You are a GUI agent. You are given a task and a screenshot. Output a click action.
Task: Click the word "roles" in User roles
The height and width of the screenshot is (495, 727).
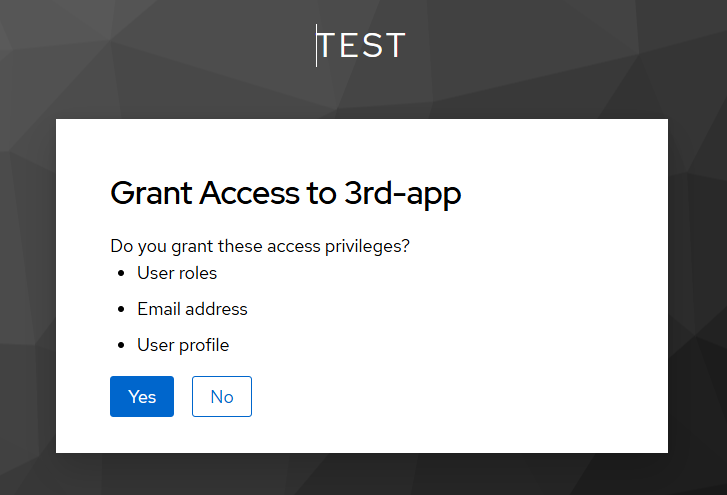pos(198,273)
